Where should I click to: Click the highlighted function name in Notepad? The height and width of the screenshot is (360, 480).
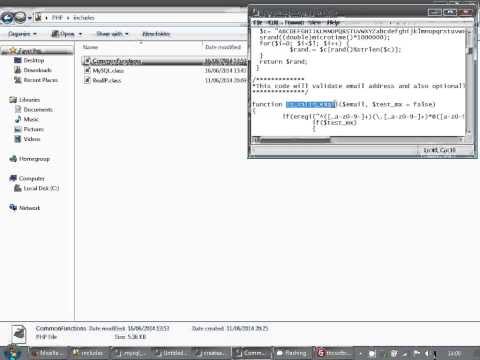311,104
